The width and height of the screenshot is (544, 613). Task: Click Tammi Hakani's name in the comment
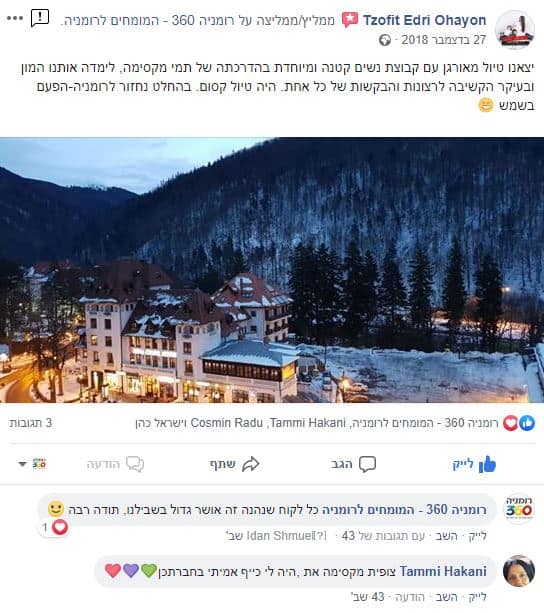coord(443,571)
